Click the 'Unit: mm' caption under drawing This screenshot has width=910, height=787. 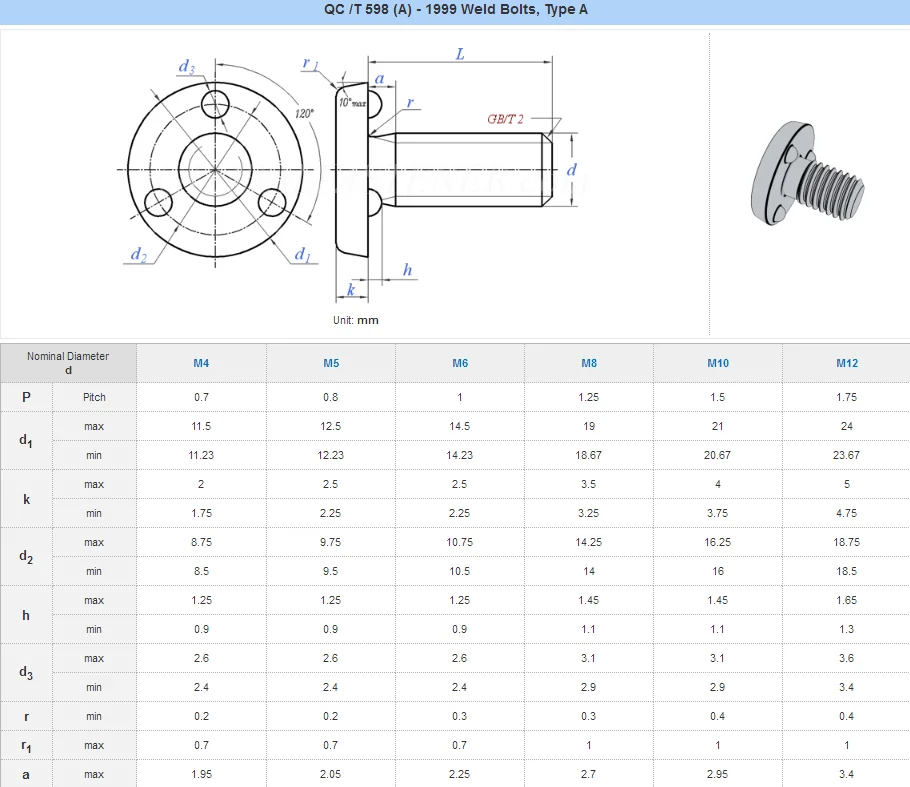click(x=356, y=320)
